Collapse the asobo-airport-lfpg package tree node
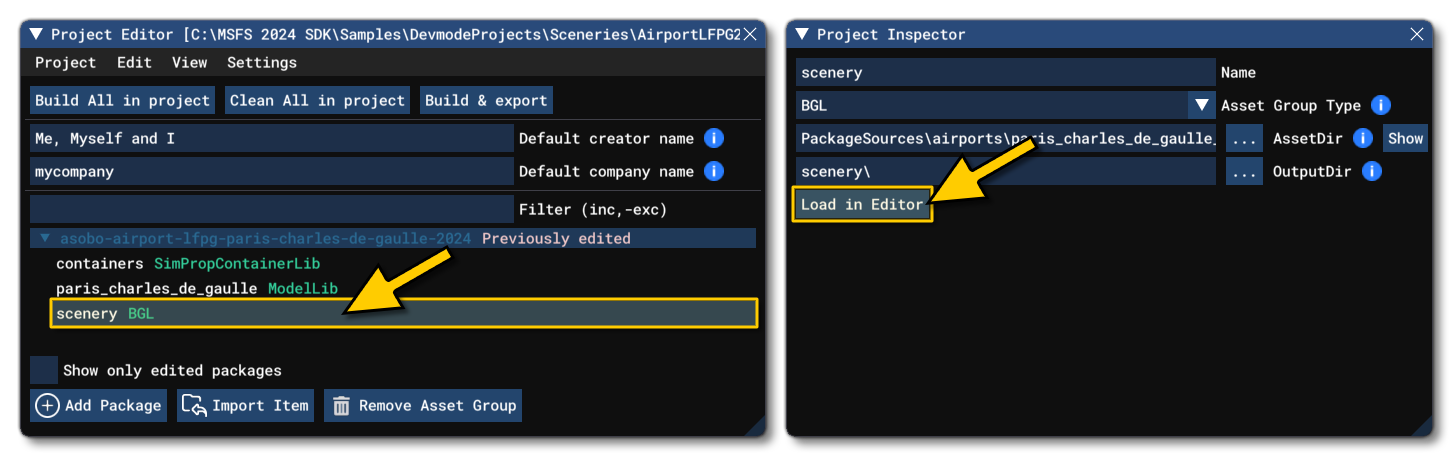Image resolution: width=1453 pixels, height=457 pixels. [44, 239]
